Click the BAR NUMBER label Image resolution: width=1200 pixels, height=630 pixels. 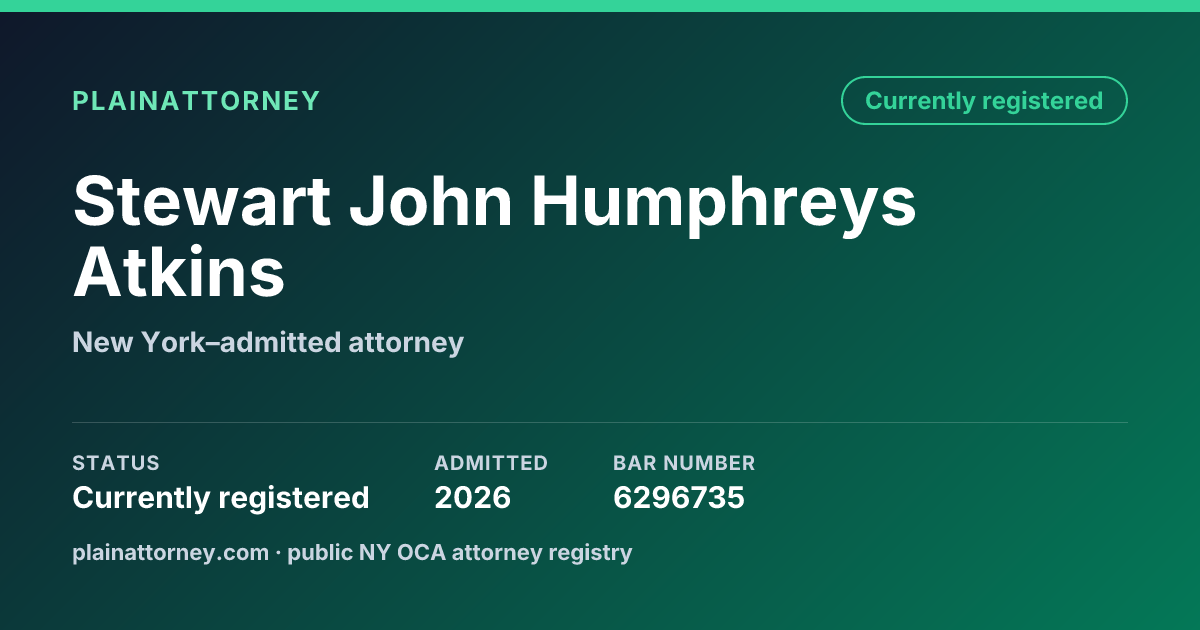pos(684,463)
